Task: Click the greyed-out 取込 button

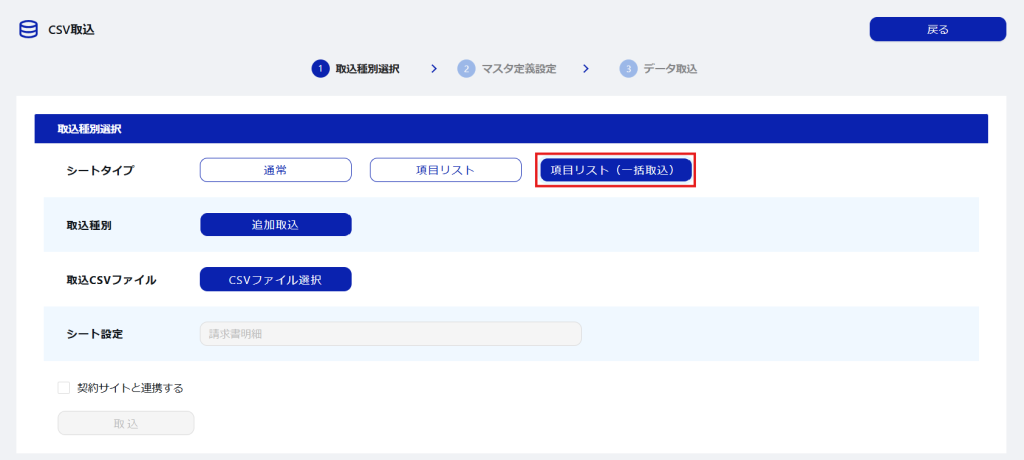Action: click(x=125, y=423)
